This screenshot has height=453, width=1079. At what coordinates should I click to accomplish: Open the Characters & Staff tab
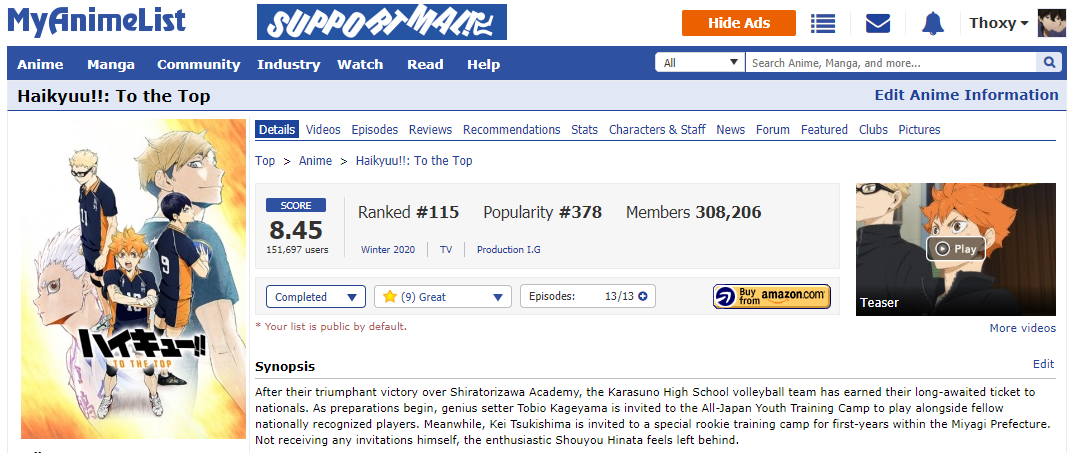coord(657,129)
